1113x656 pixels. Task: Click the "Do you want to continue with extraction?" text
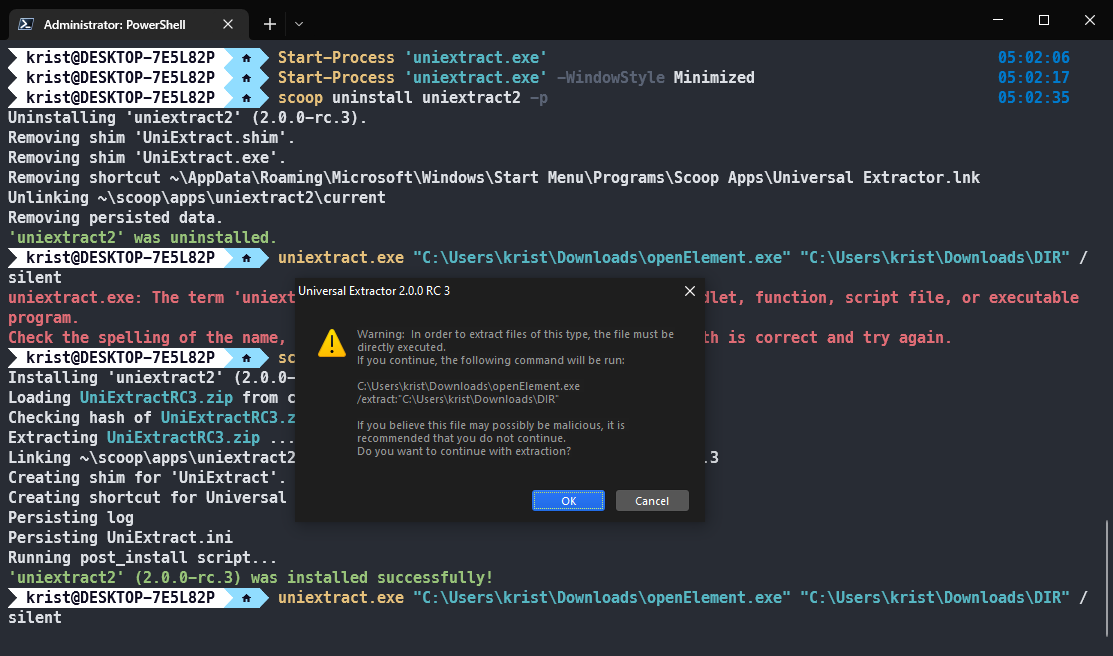pyautogui.click(x=464, y=451)
